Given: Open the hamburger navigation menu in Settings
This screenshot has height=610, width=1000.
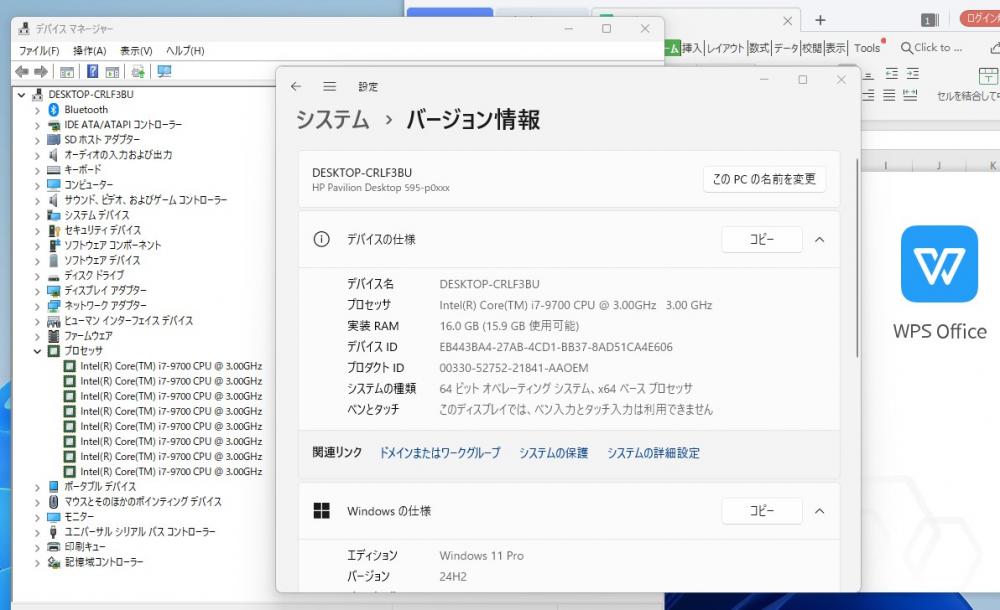Looking at the screenshot, I should point(329,86).
